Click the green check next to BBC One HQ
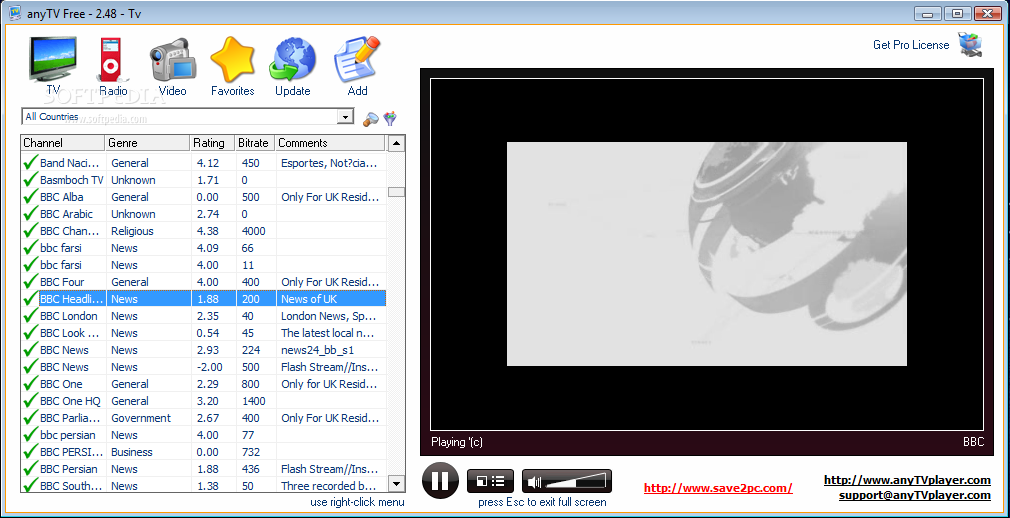Viewport: 1010px width, 518px height. pyautogui.click(x=30, y=401)
